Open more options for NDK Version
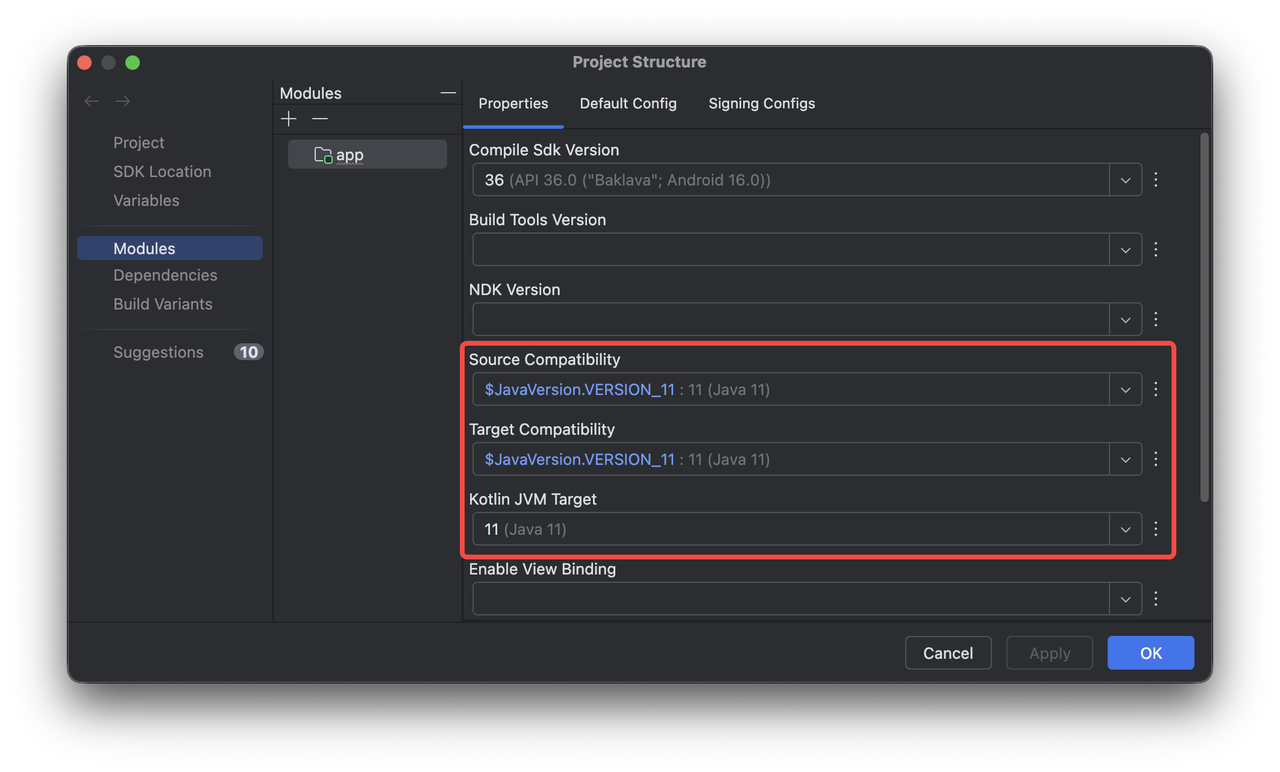The height and width of the screenshot is (772, 1280). [1156, 319]
